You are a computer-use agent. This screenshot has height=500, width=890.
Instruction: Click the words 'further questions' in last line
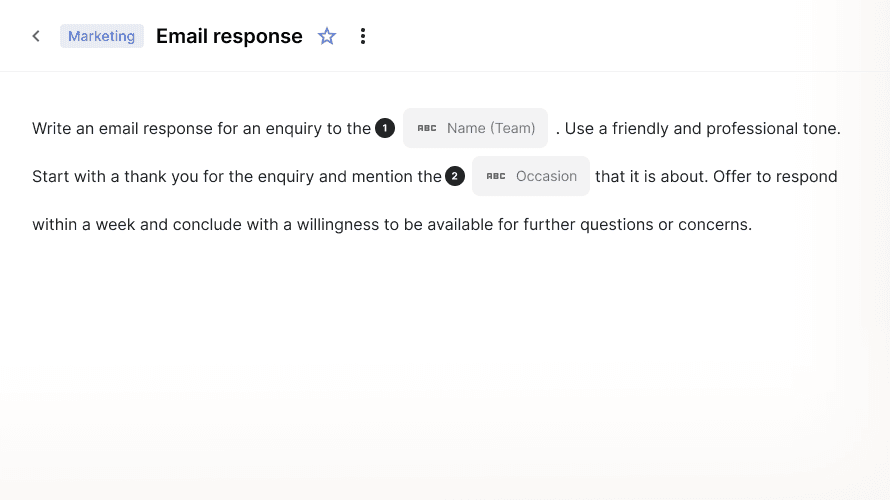coord(588,225)
